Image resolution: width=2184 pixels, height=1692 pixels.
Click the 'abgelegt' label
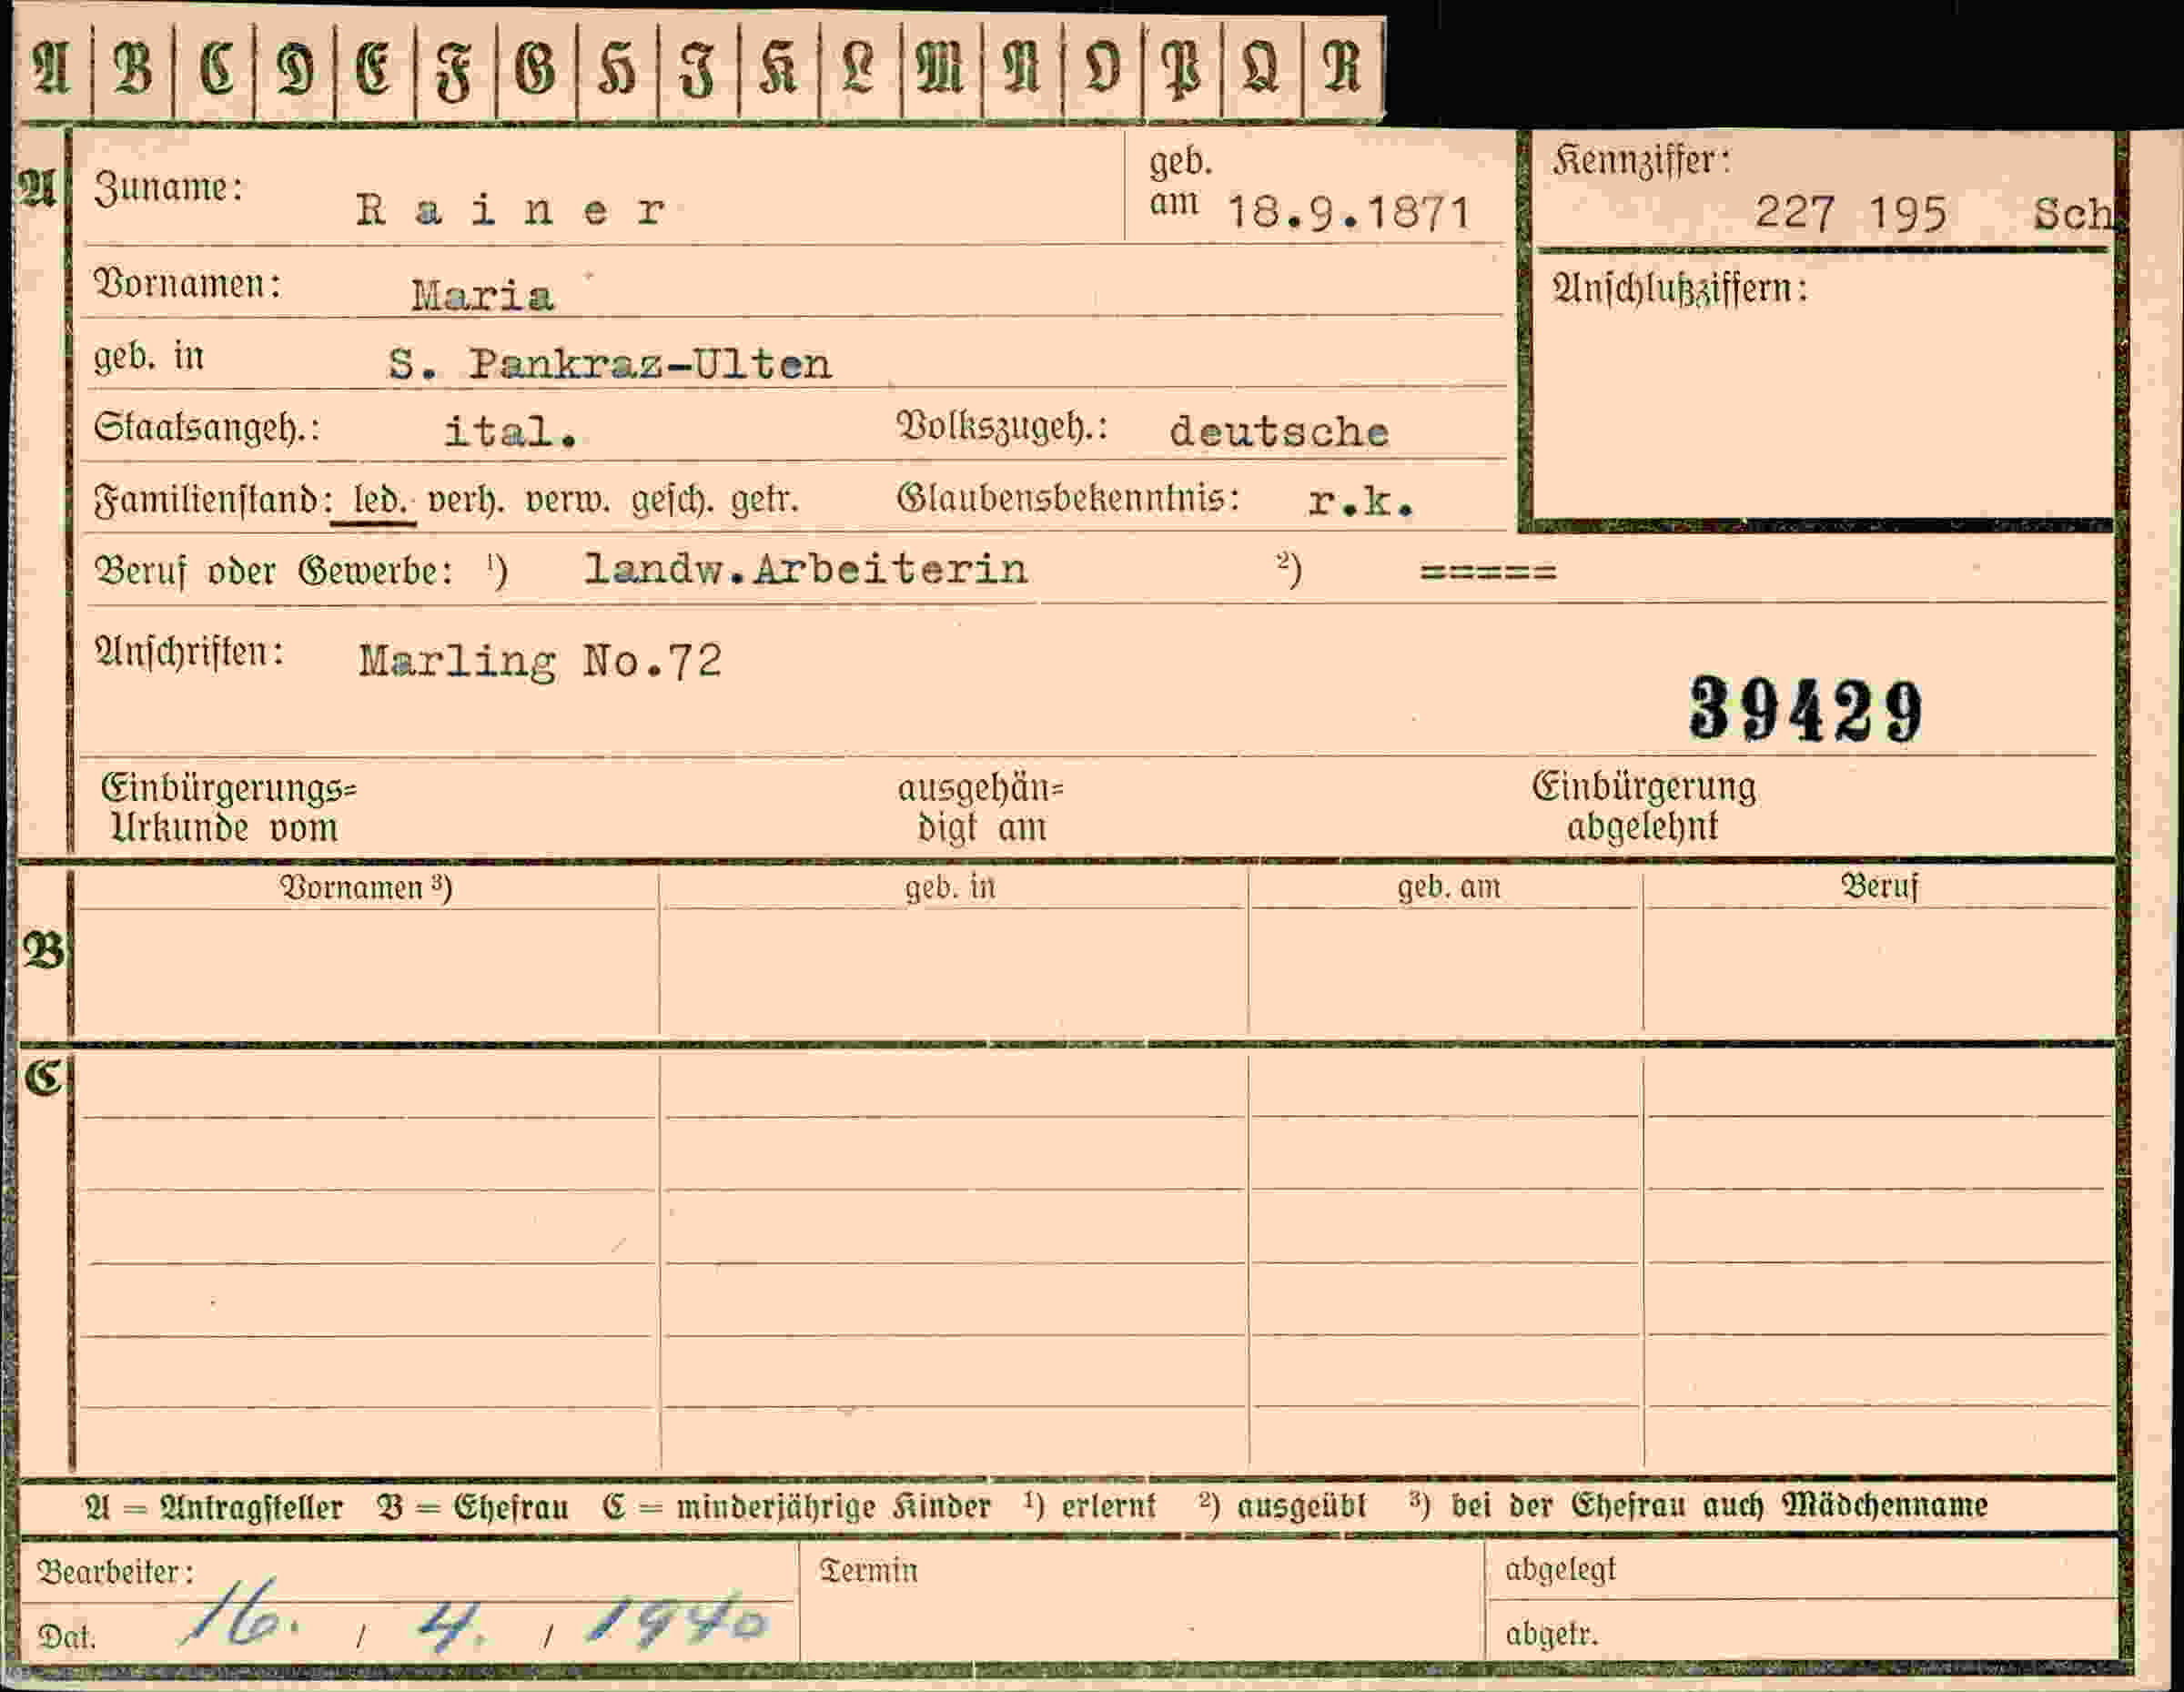point(1560,1570)
